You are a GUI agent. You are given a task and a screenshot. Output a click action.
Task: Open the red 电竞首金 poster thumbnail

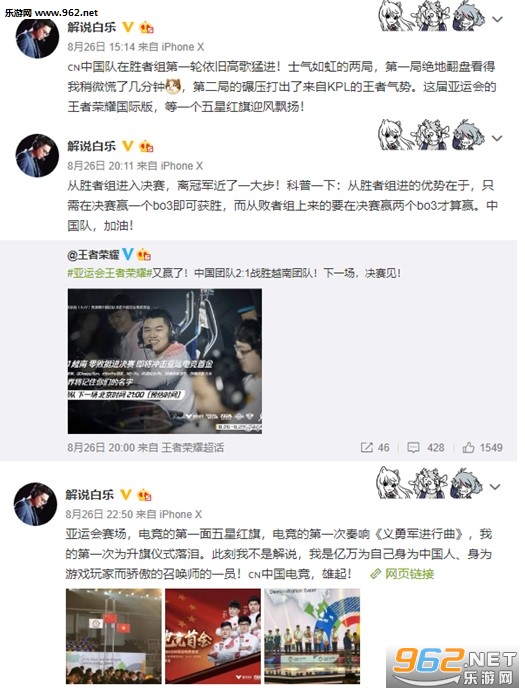pos(213,636)
